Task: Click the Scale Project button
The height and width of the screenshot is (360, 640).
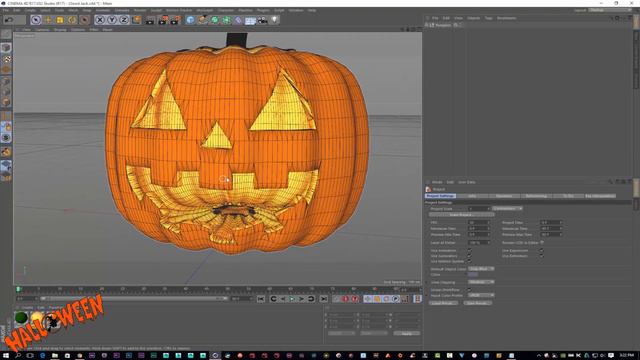Action: pos(461,215)
